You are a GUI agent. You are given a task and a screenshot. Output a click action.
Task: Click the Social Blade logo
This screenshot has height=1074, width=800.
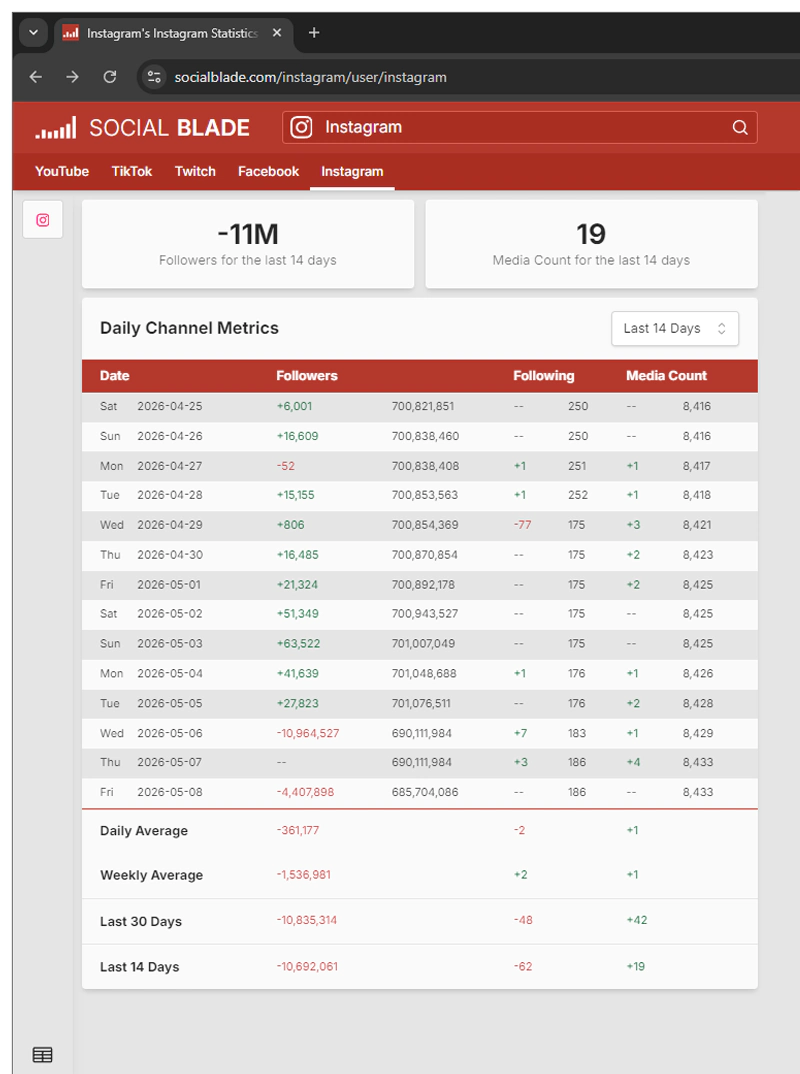(x=142, y=127)
